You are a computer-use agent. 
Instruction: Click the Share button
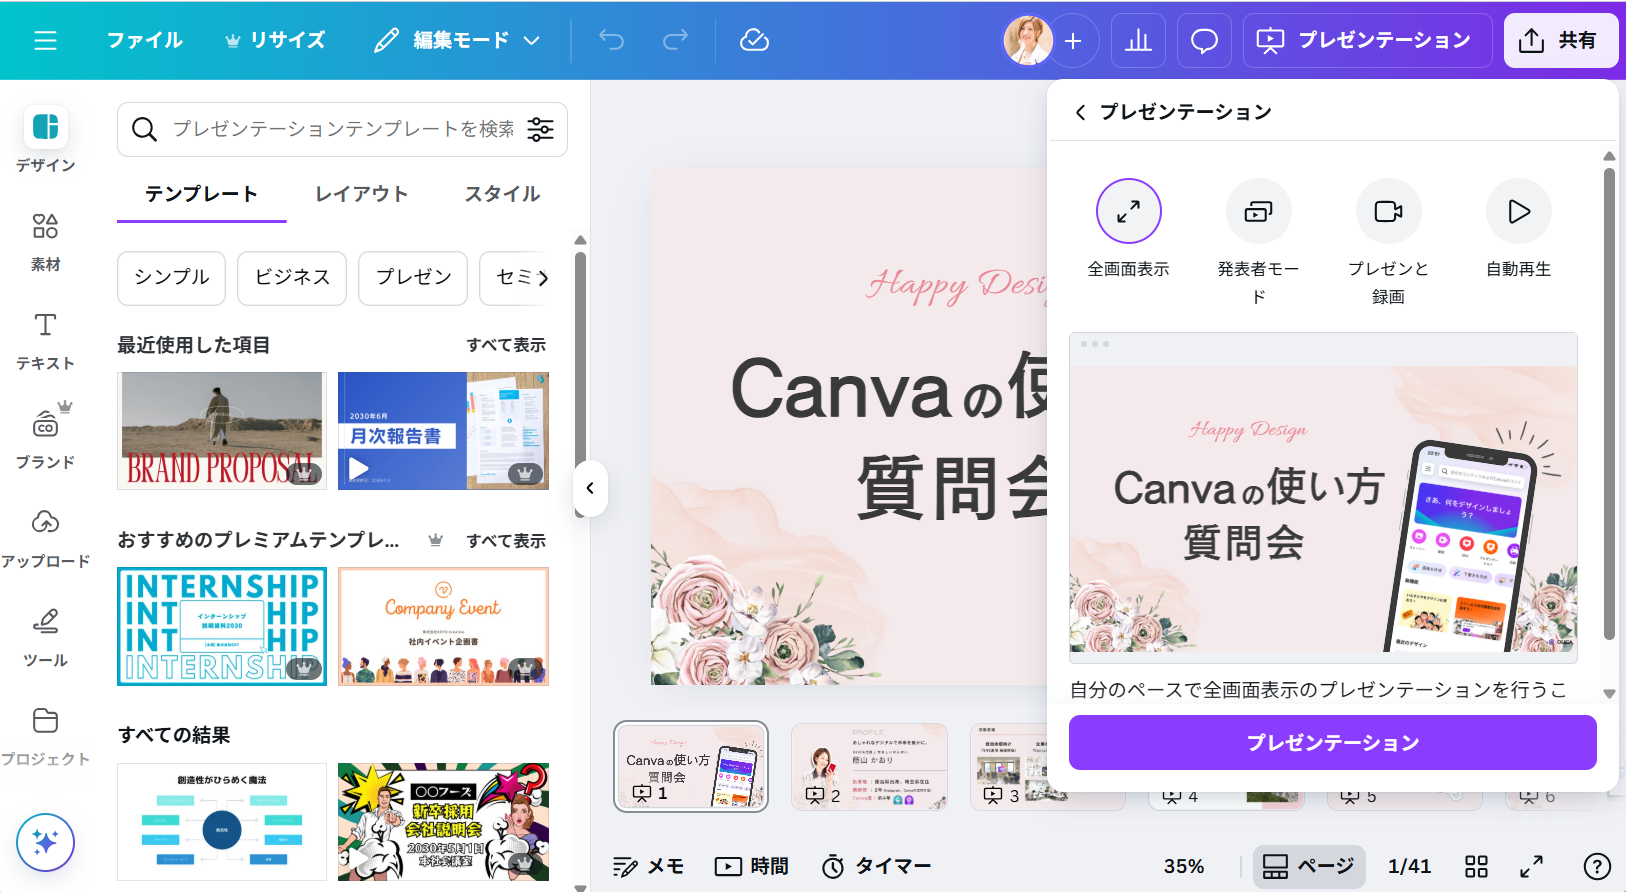pos(1559,41)
